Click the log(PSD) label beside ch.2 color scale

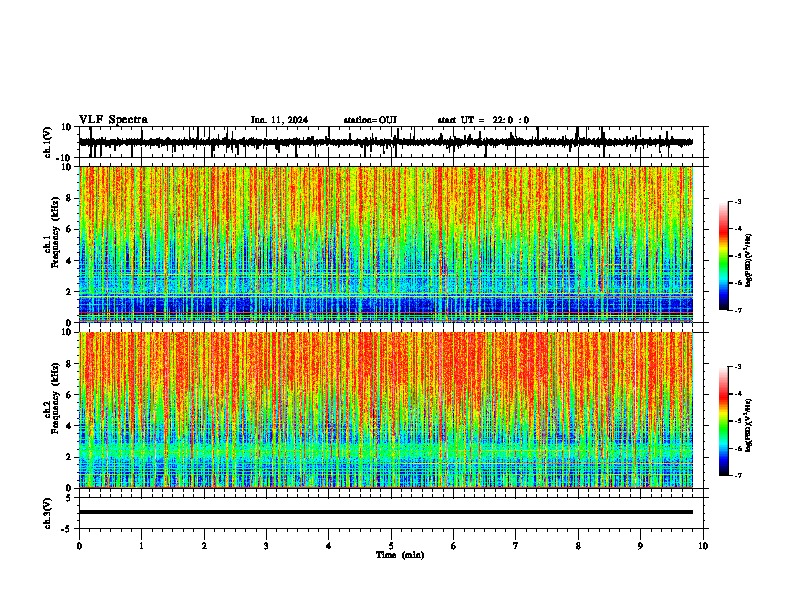pos(749,425)
